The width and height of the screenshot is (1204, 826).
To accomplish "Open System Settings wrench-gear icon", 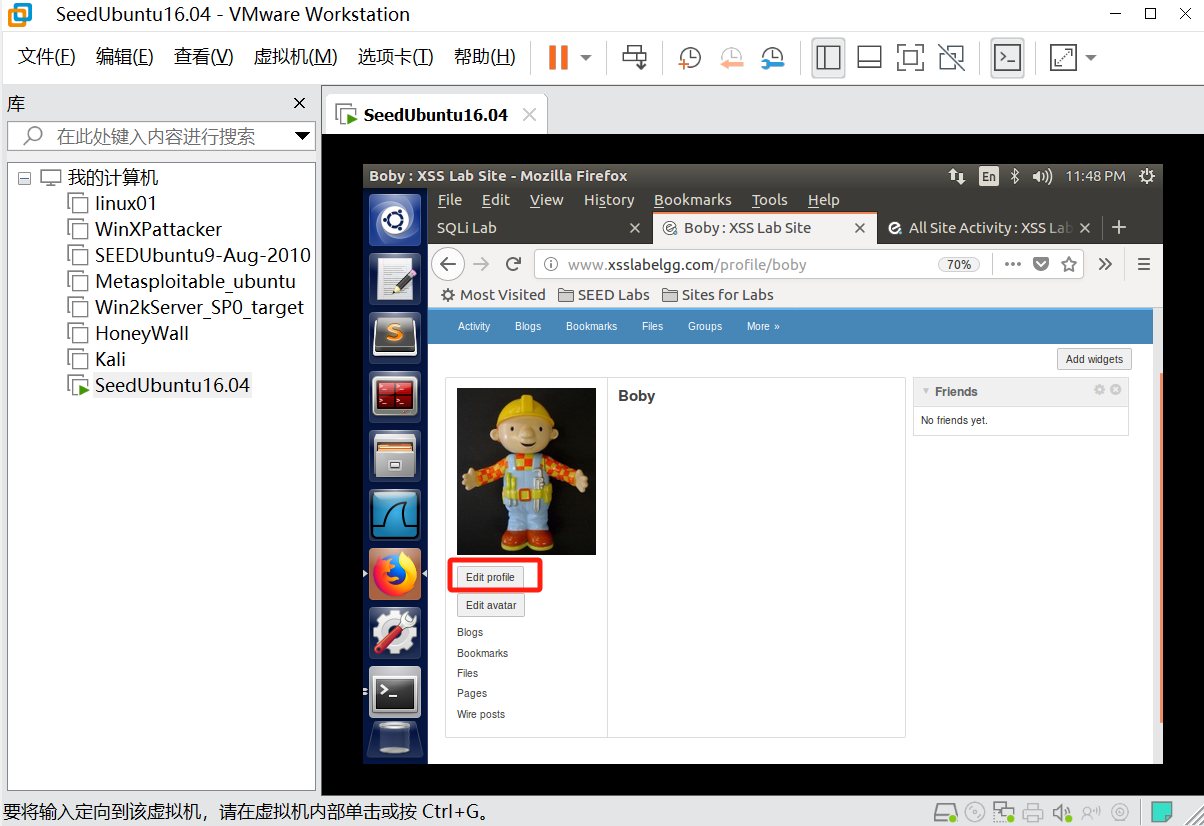I will pos(395,632).
